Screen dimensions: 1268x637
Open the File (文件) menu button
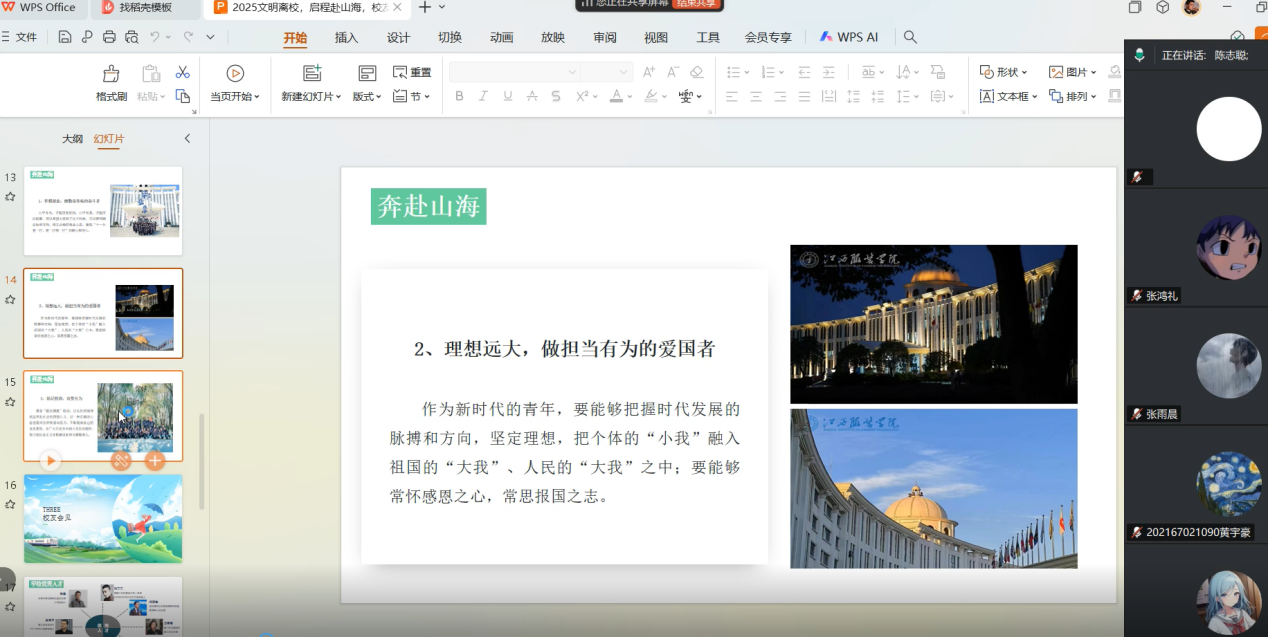pyautogui.click(x=20, y=37)
